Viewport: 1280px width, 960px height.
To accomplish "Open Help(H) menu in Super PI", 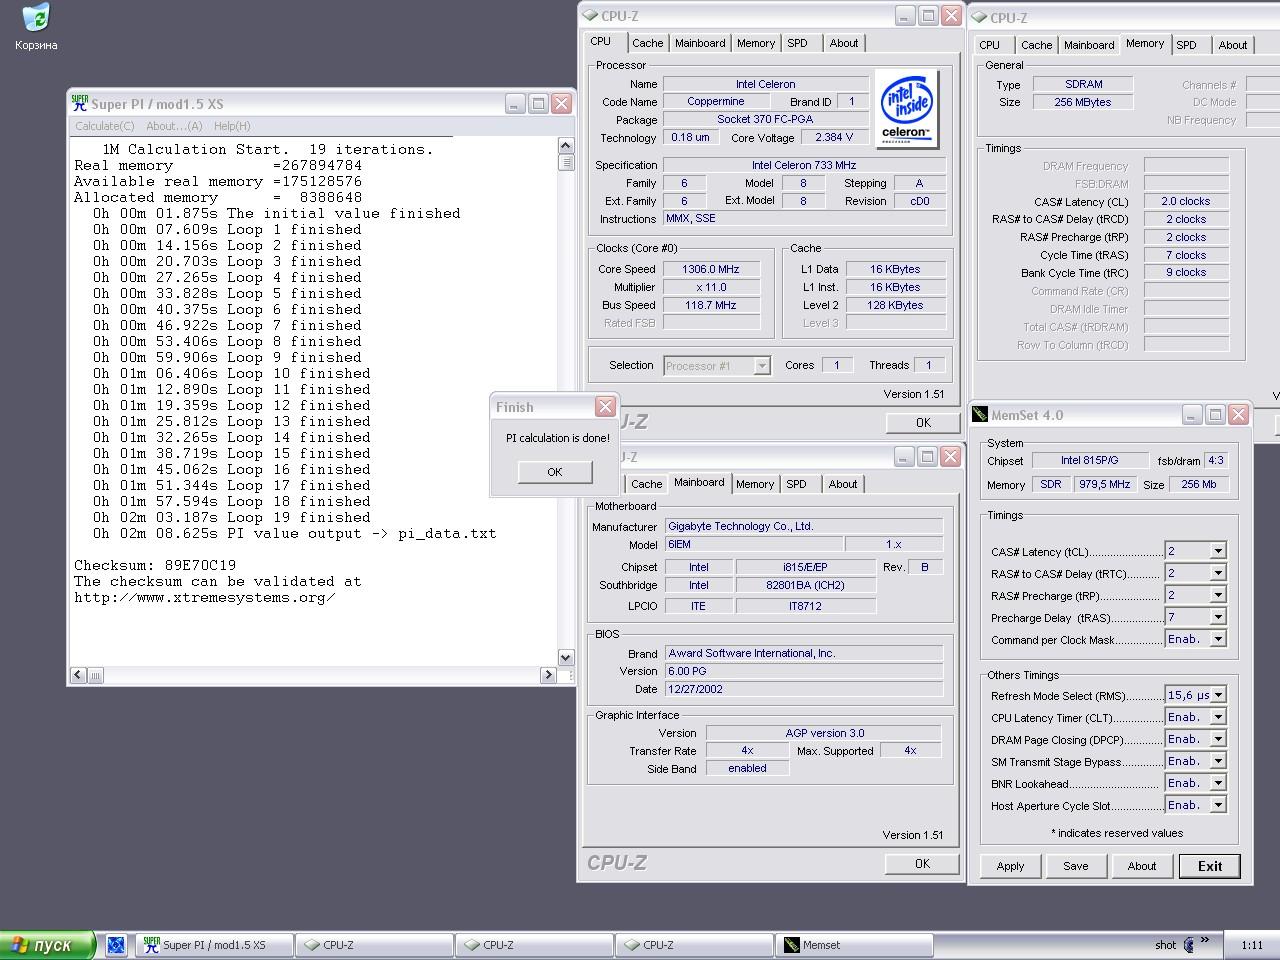I will (x=232, y=126).
